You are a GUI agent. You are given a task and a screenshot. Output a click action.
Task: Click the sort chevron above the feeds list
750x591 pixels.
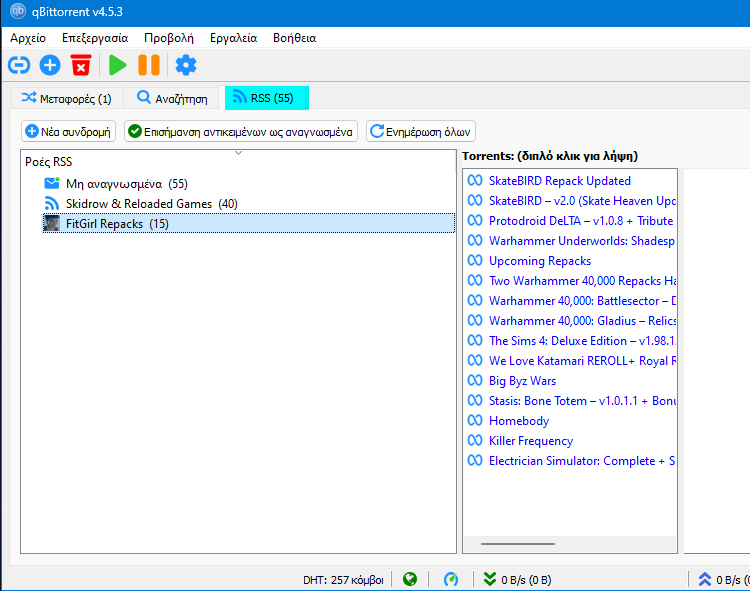point(238,153)
